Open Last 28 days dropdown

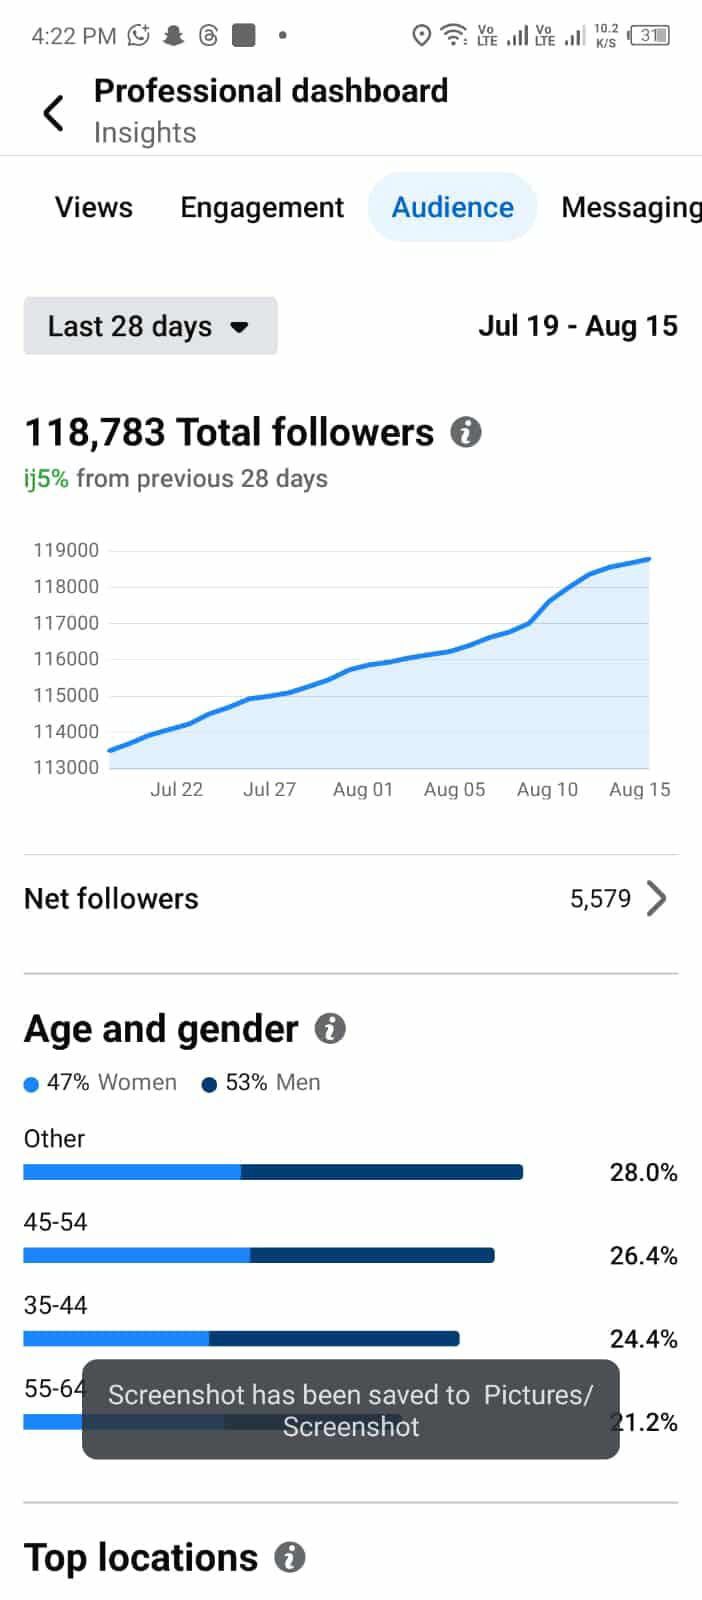coord(150,326)
